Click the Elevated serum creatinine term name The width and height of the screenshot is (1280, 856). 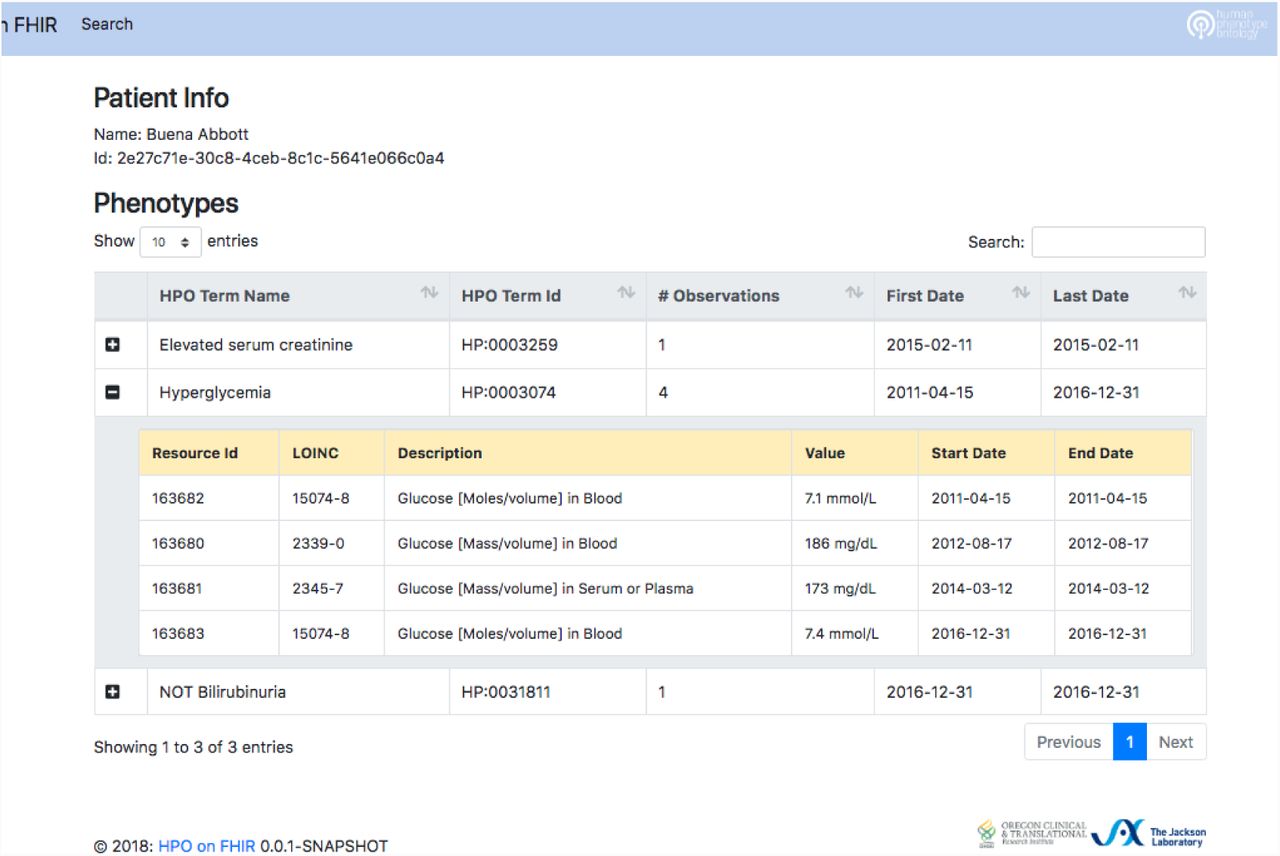256,345
